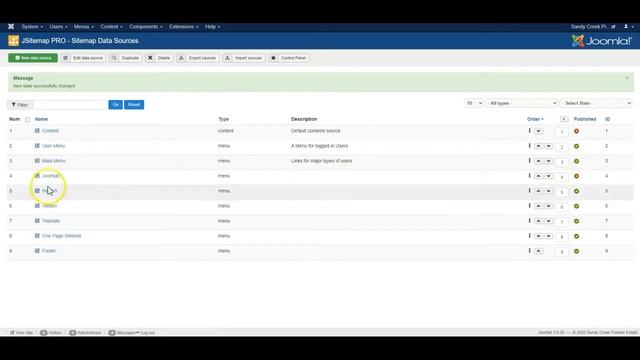Click the JSitemap PRO logo icon

click(13, 41)
